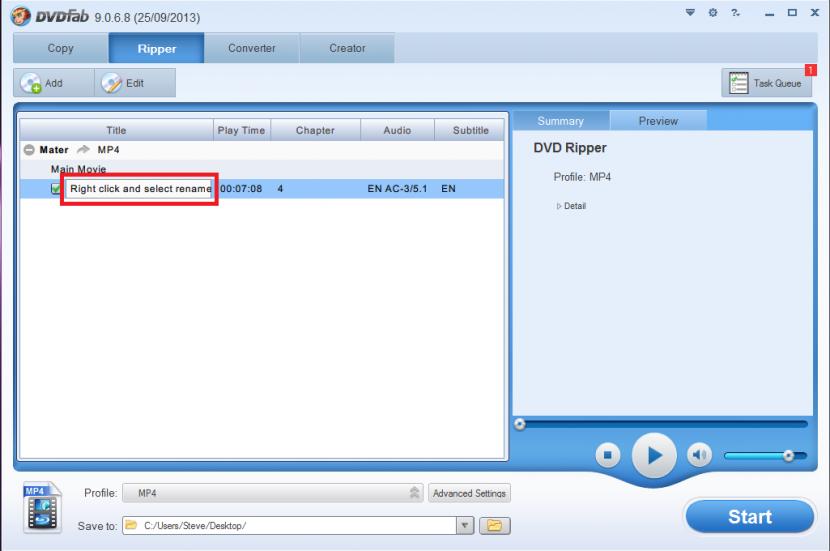This screenshot has height=551, width=830.
Task: Stop the preview playback
Action: pyautogui.click(x=608, y=455)
